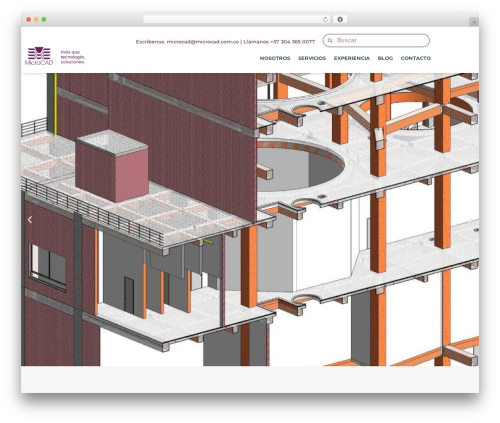
Task: Show previous slide with left arrow
Action: (30, 220)
